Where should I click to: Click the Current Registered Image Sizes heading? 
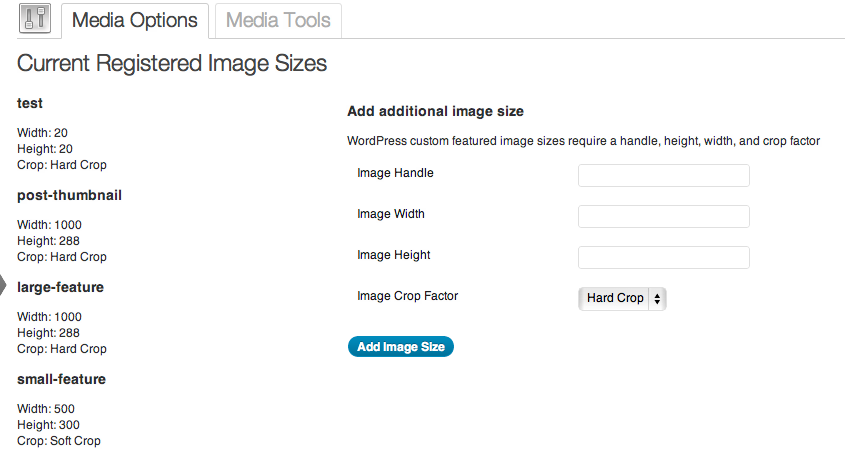pyautogui.click(x=172, y=63)
